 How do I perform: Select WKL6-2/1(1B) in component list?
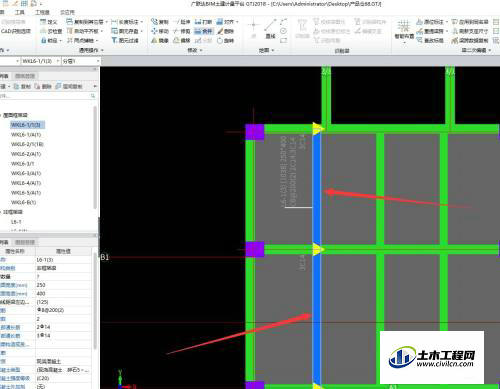(x=27, y=144)
